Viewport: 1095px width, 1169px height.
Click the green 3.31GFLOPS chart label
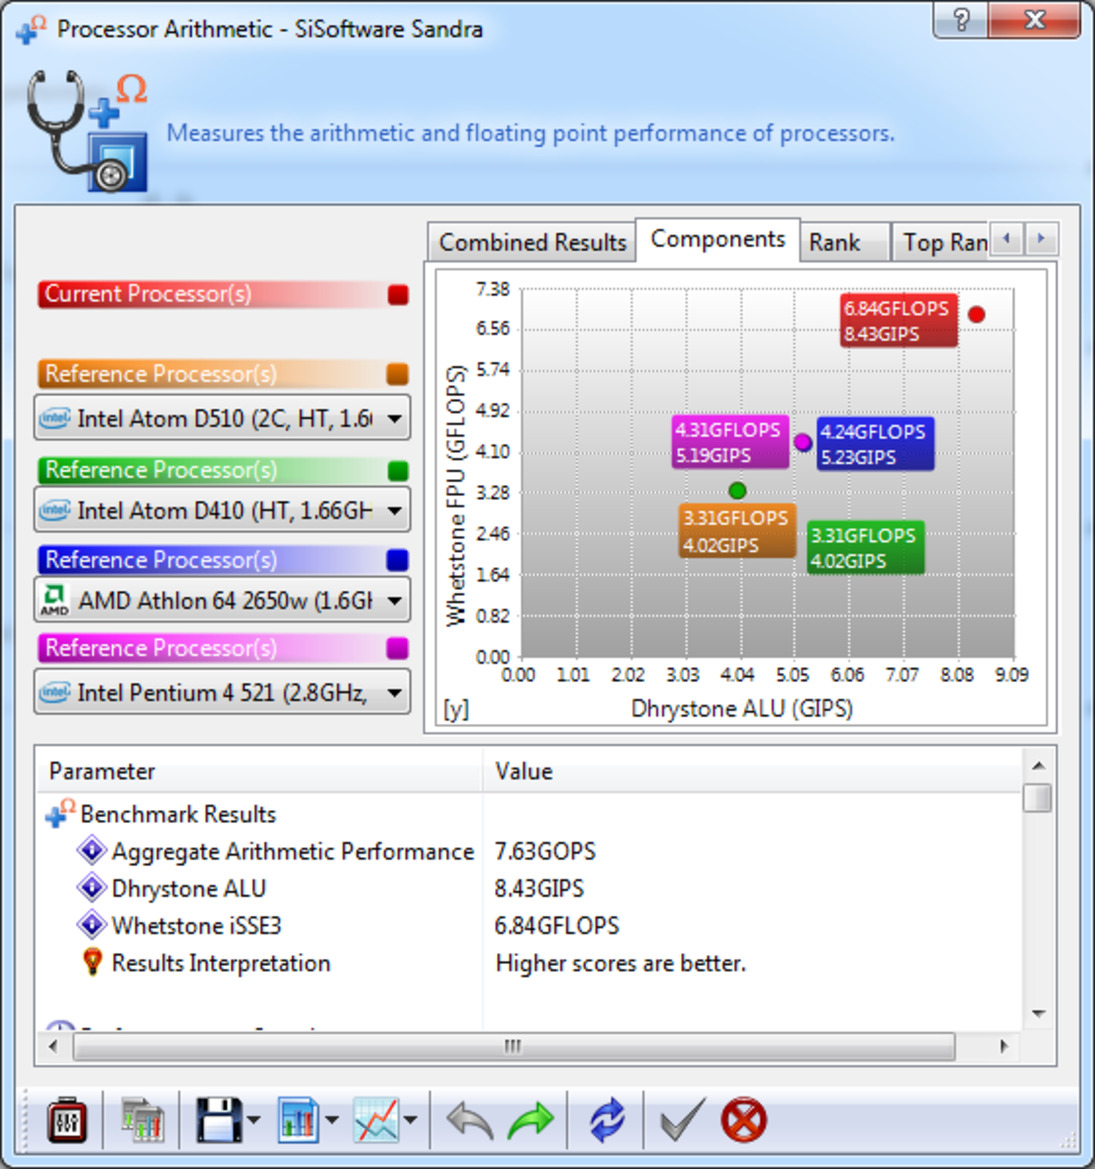pos(865,548)
